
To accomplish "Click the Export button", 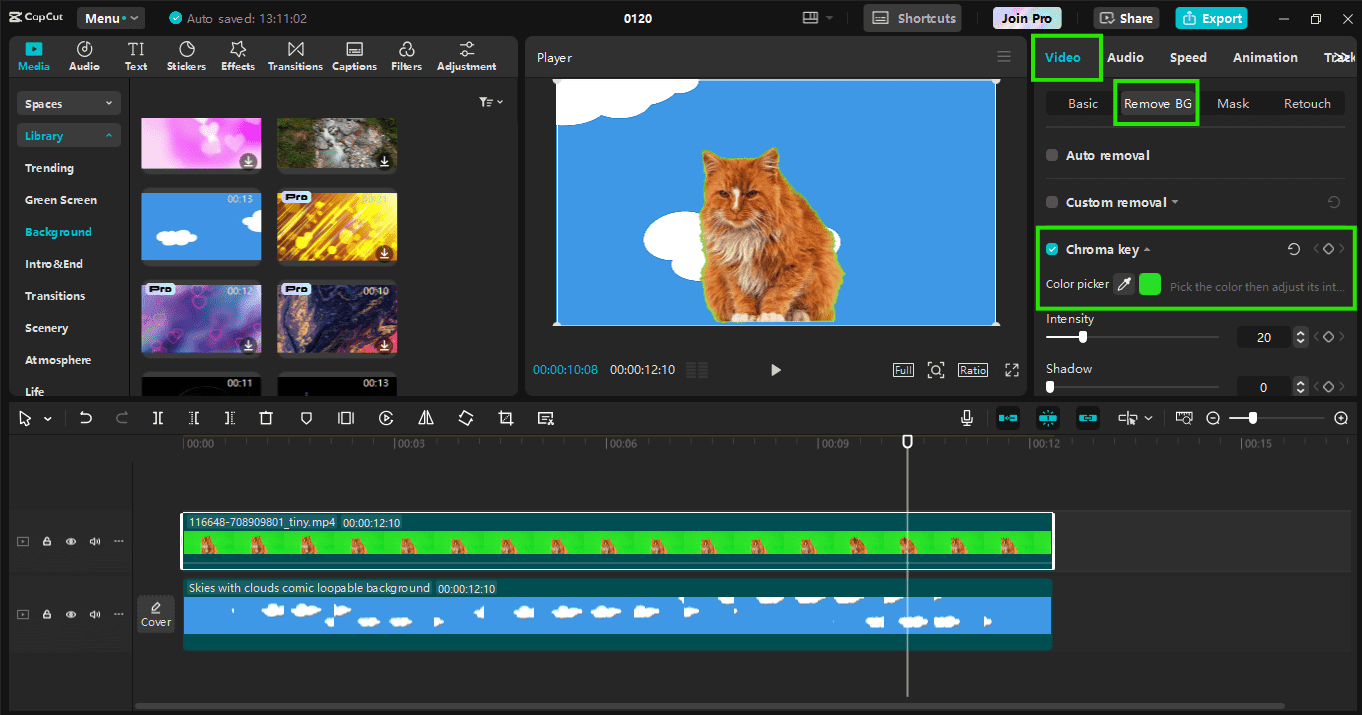I will [x=1211, y=18].
